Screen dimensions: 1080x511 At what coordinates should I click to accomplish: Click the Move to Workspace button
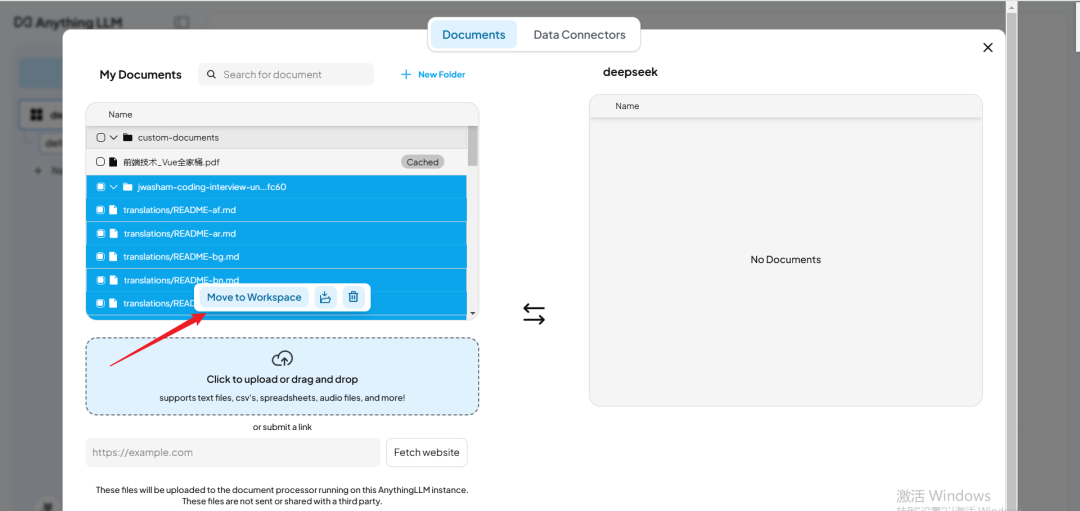coord(254,298)
